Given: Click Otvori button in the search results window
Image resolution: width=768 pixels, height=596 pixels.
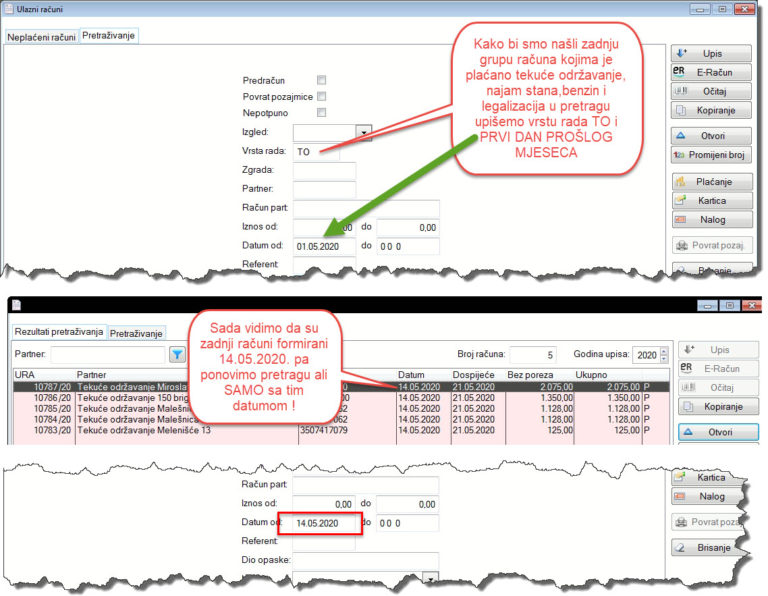Looking at the screenshot, I should point(718,432).
